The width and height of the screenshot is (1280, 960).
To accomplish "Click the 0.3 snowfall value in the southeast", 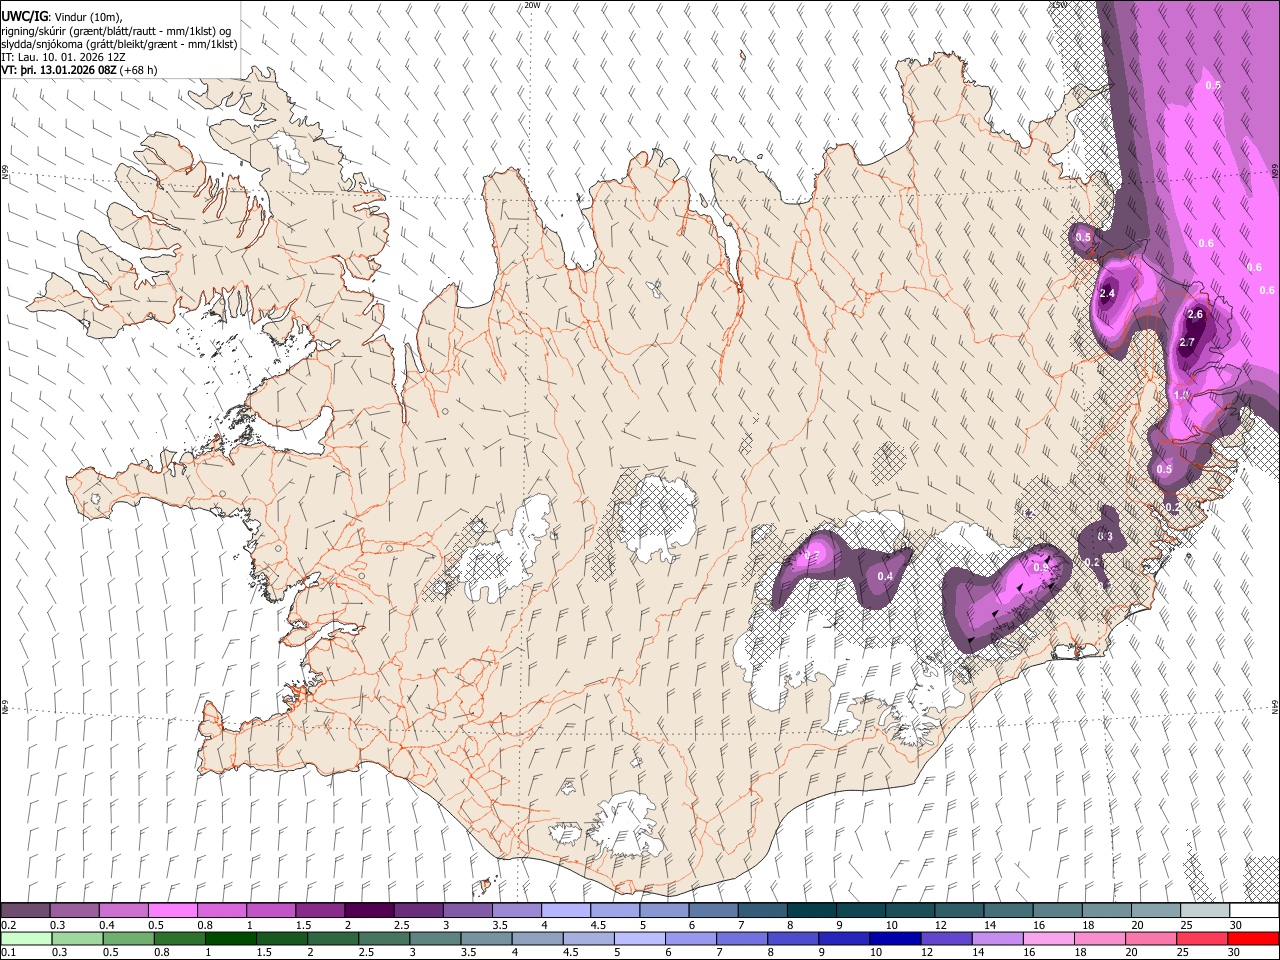I will click(x=1105, y=537).
